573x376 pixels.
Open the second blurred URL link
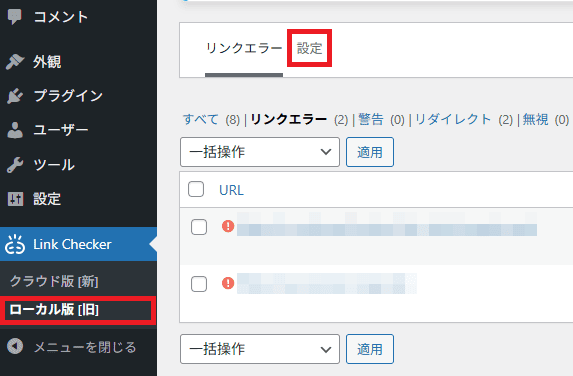[327, 283]
